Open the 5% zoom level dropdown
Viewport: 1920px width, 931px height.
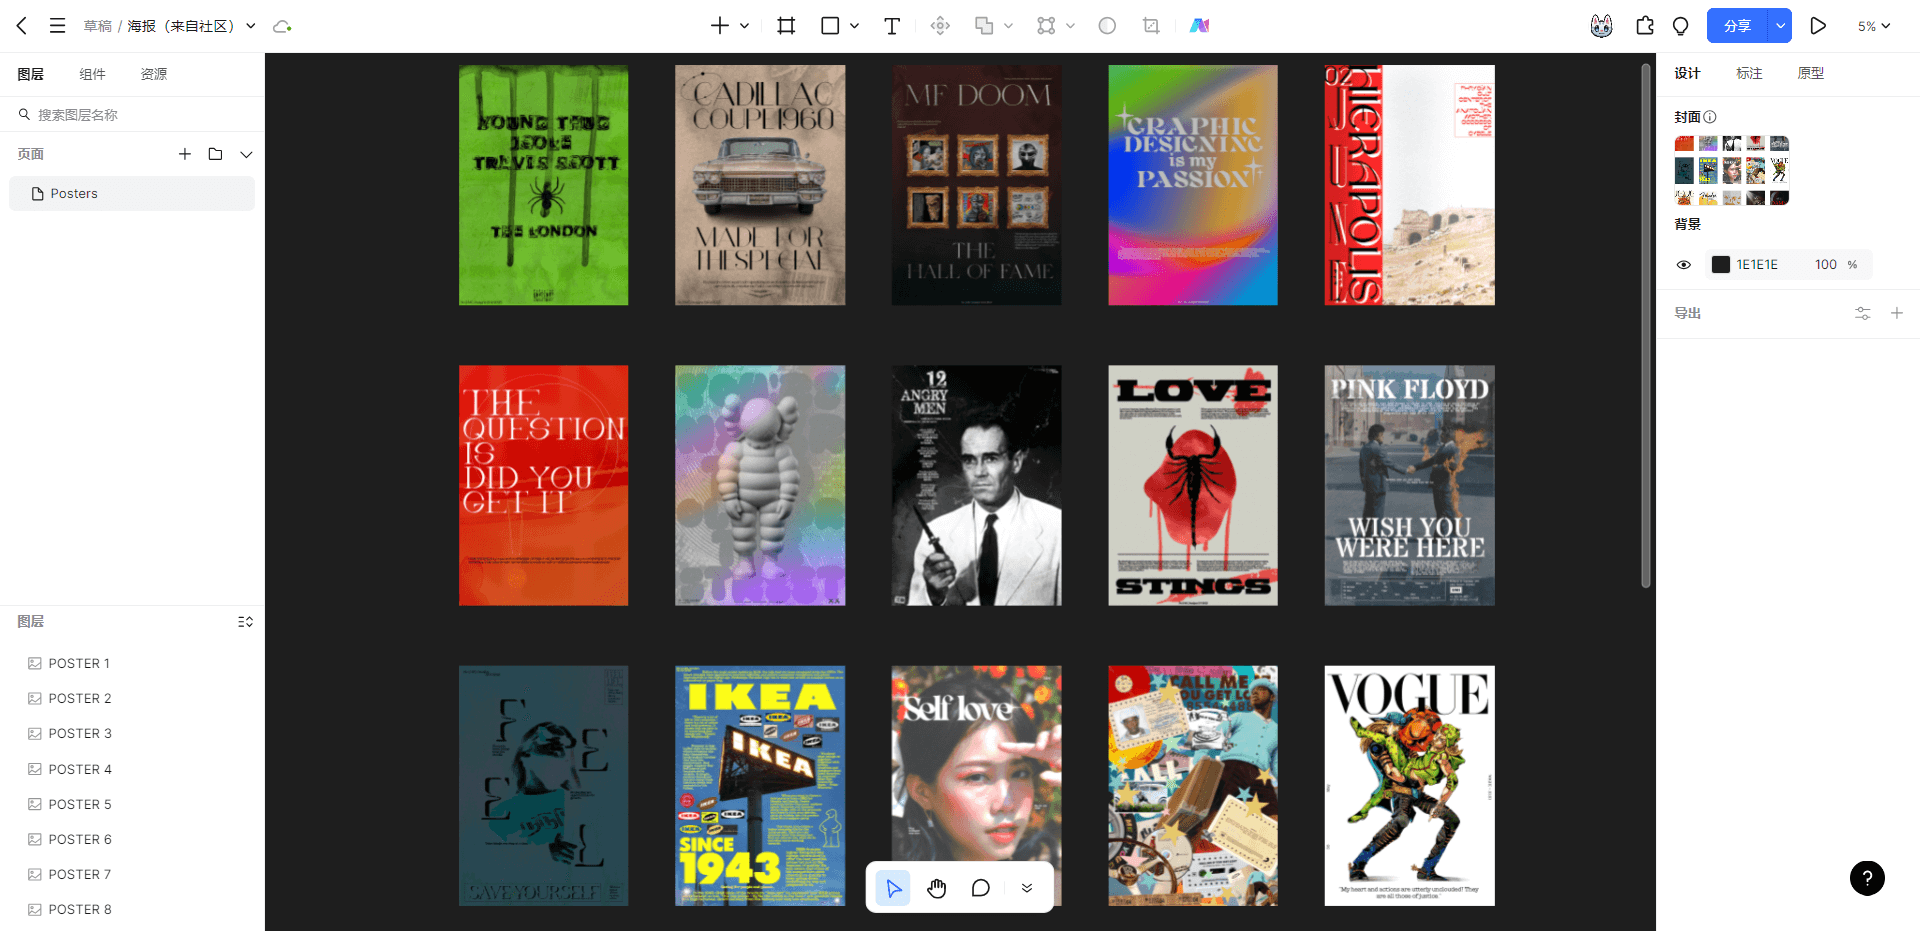tap(1874, 26)
